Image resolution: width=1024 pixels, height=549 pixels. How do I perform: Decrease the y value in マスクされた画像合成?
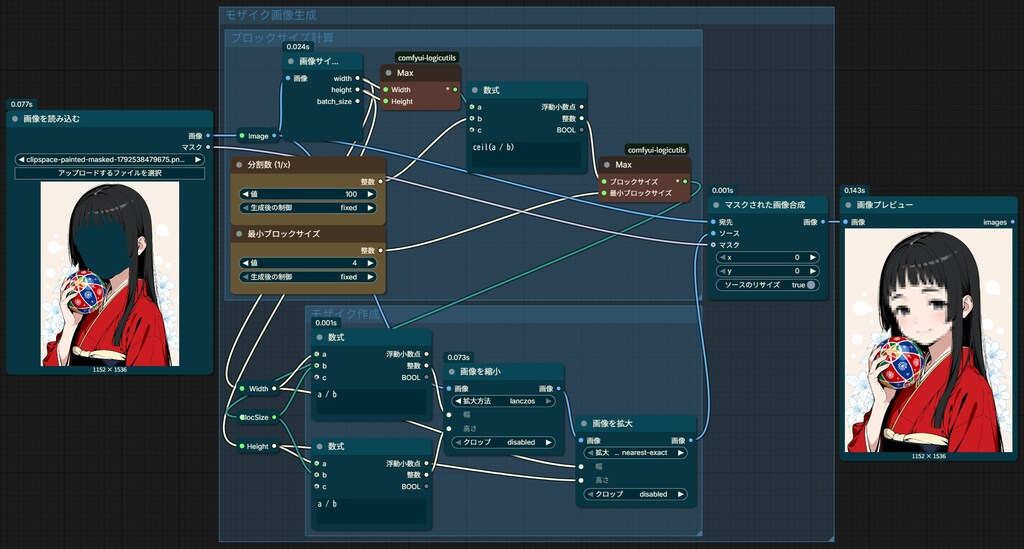pyautogui.click(x=722, y=271)
